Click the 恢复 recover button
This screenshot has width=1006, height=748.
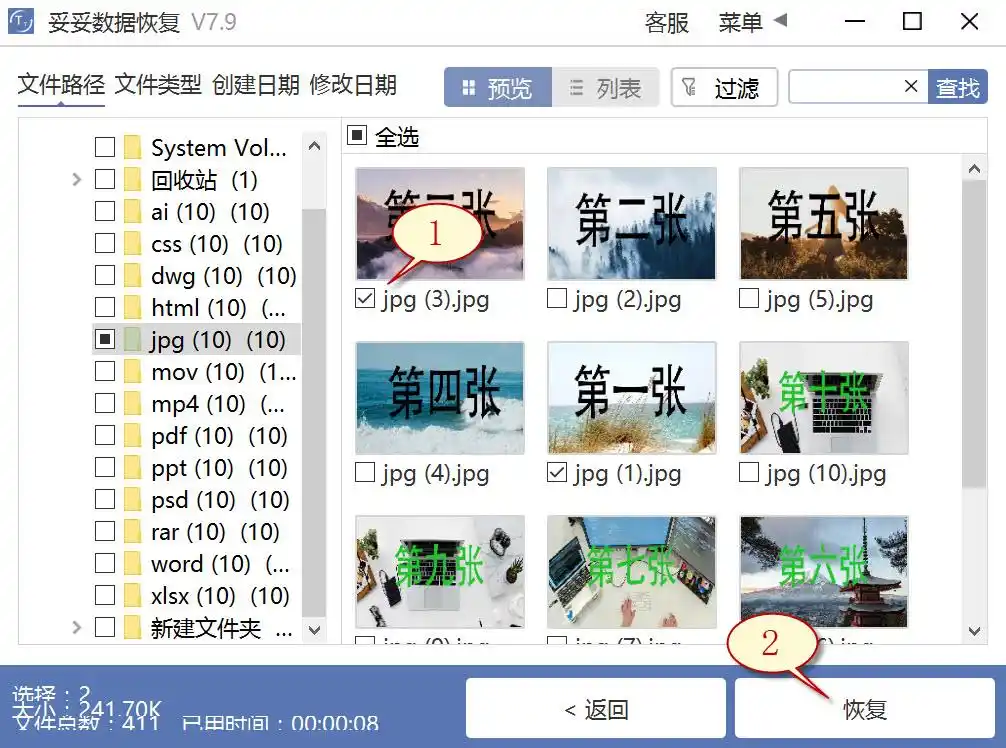pos(866,708)
